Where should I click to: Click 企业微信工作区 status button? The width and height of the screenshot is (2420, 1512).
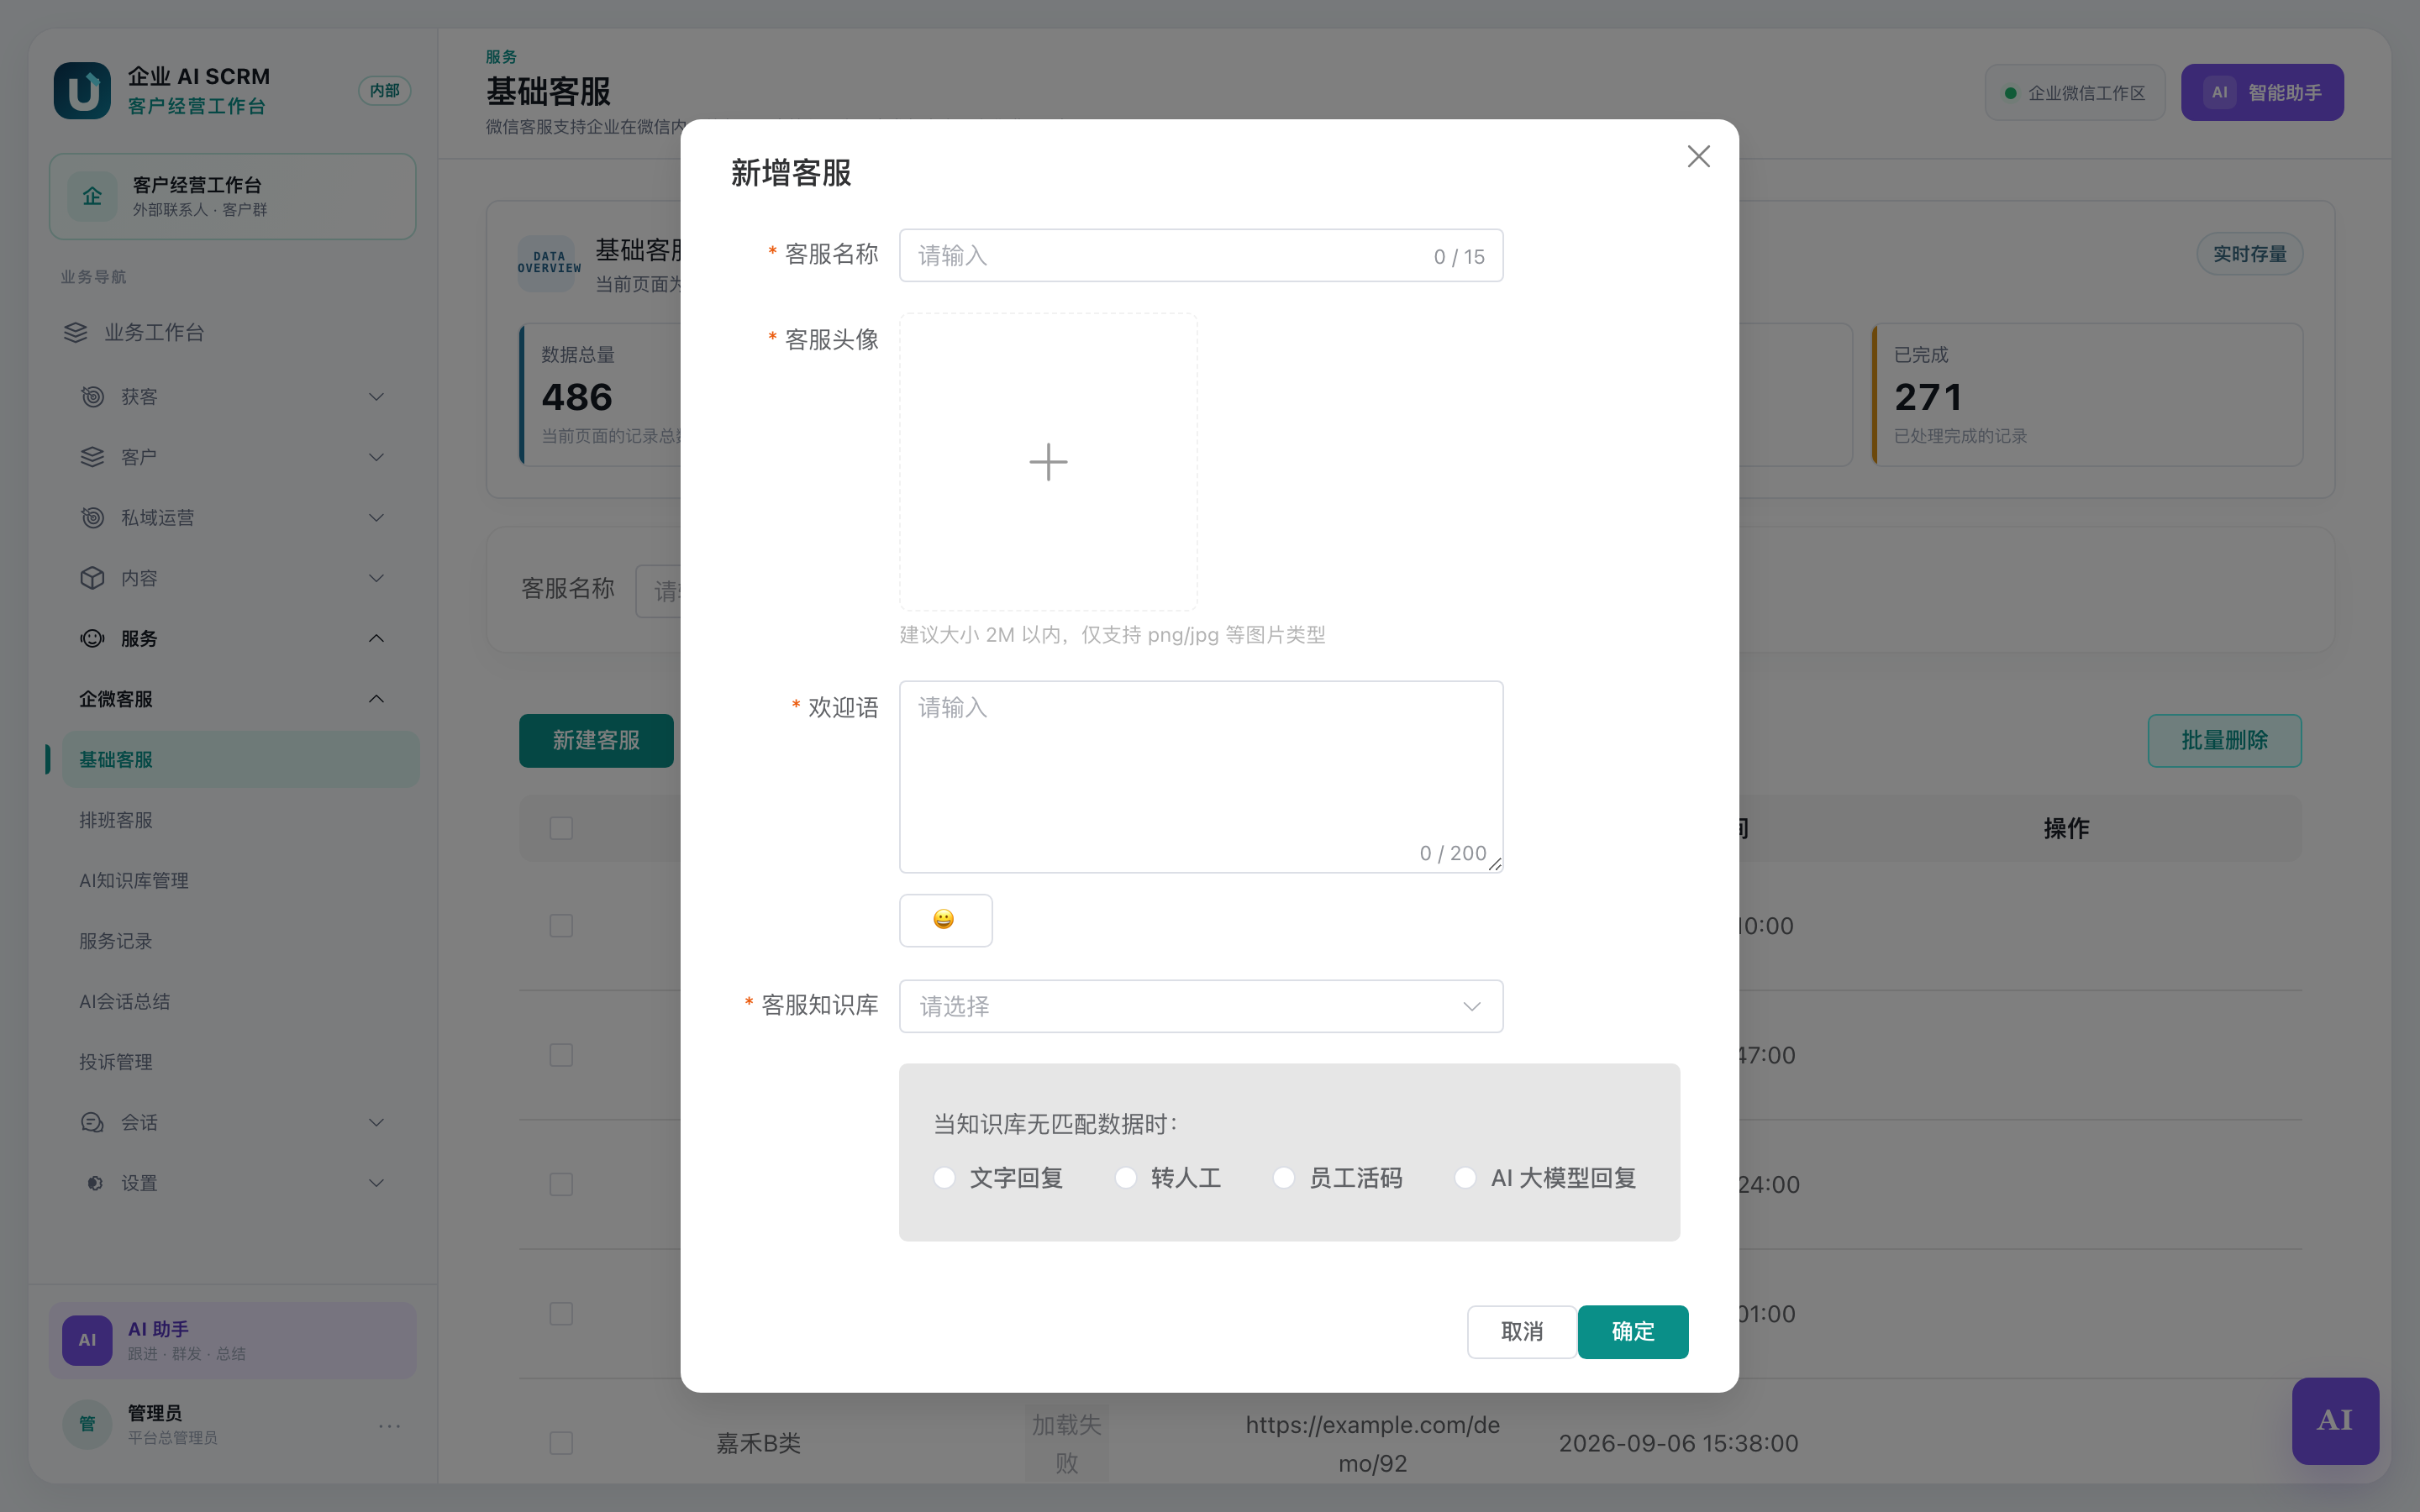(2074, 92)
